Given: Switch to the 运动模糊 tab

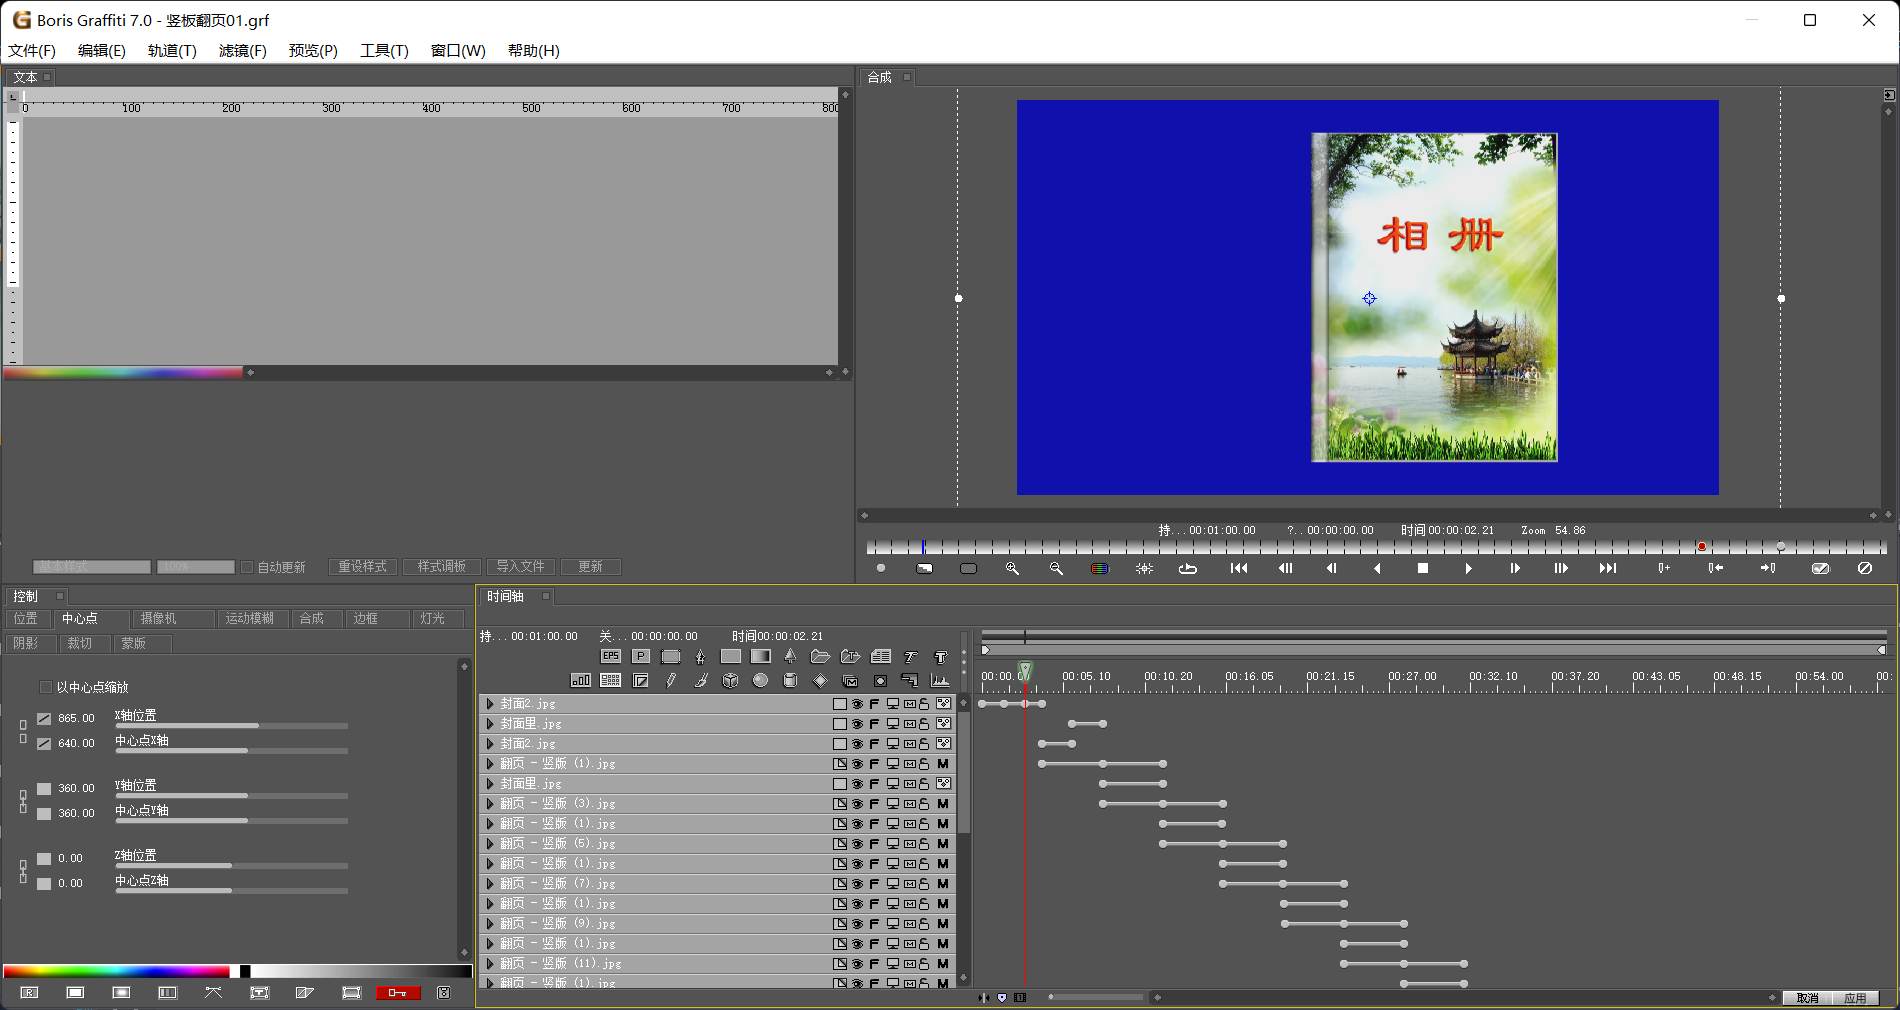Looking at the screenshot, I should pos(253,619).
